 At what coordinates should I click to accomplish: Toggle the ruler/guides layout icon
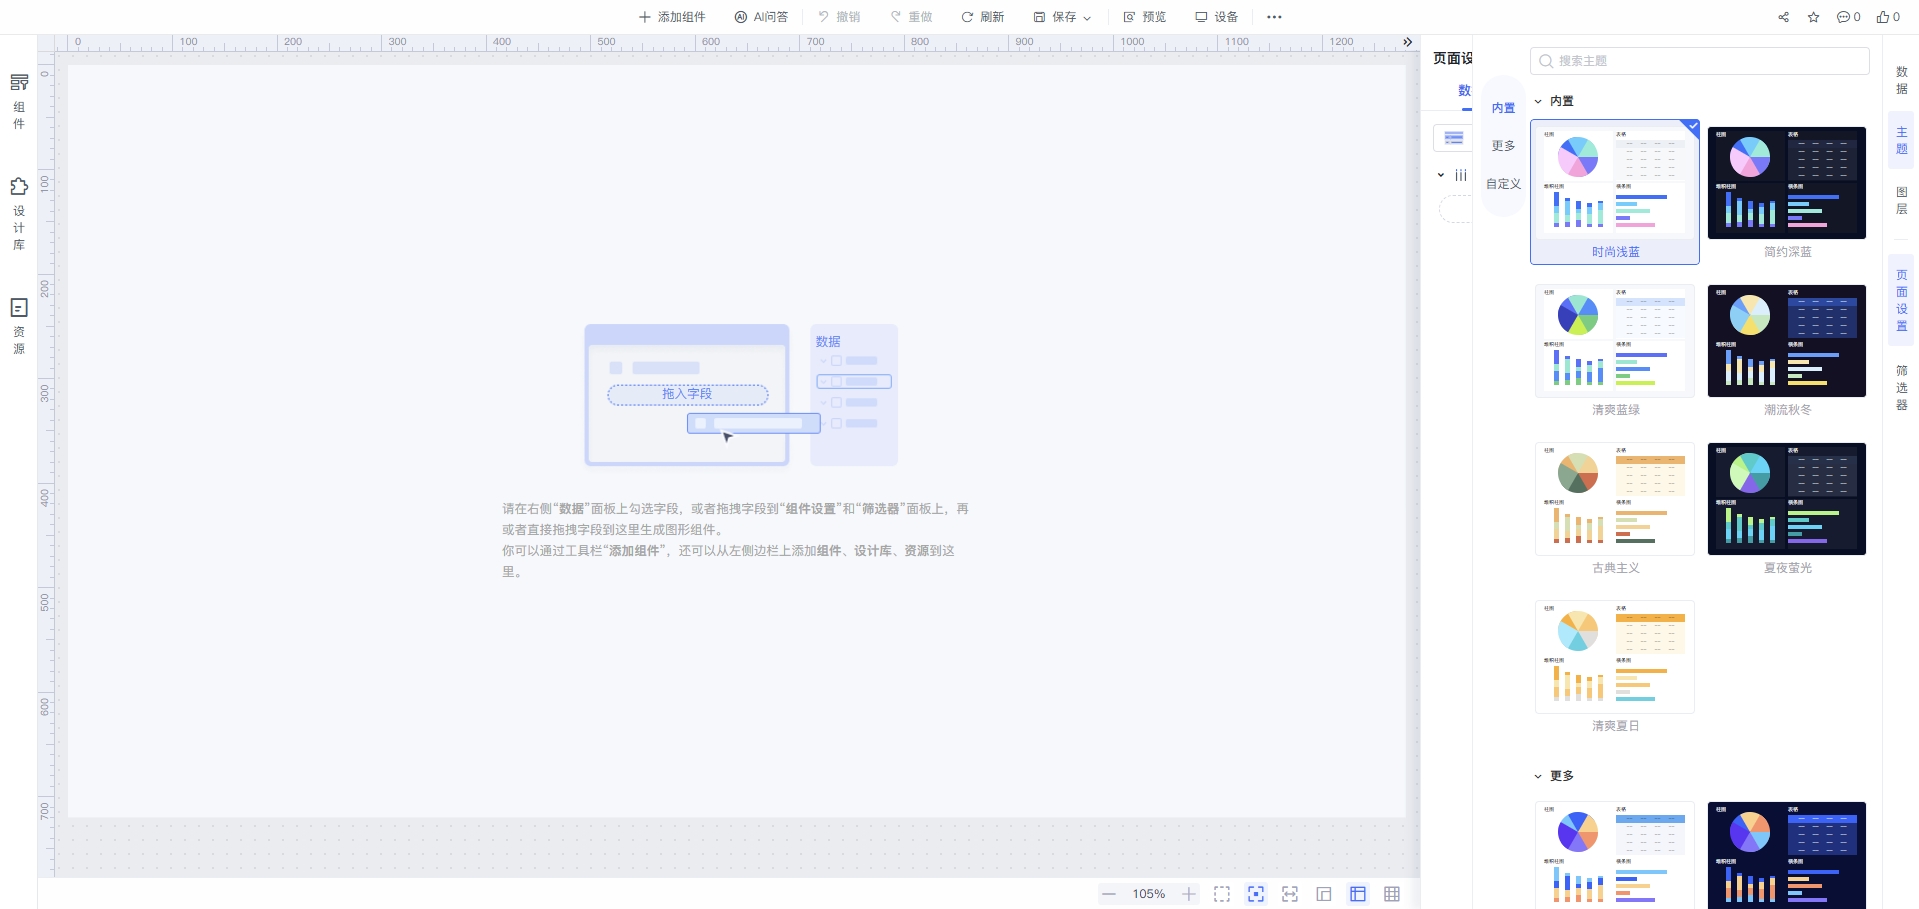1358,894
